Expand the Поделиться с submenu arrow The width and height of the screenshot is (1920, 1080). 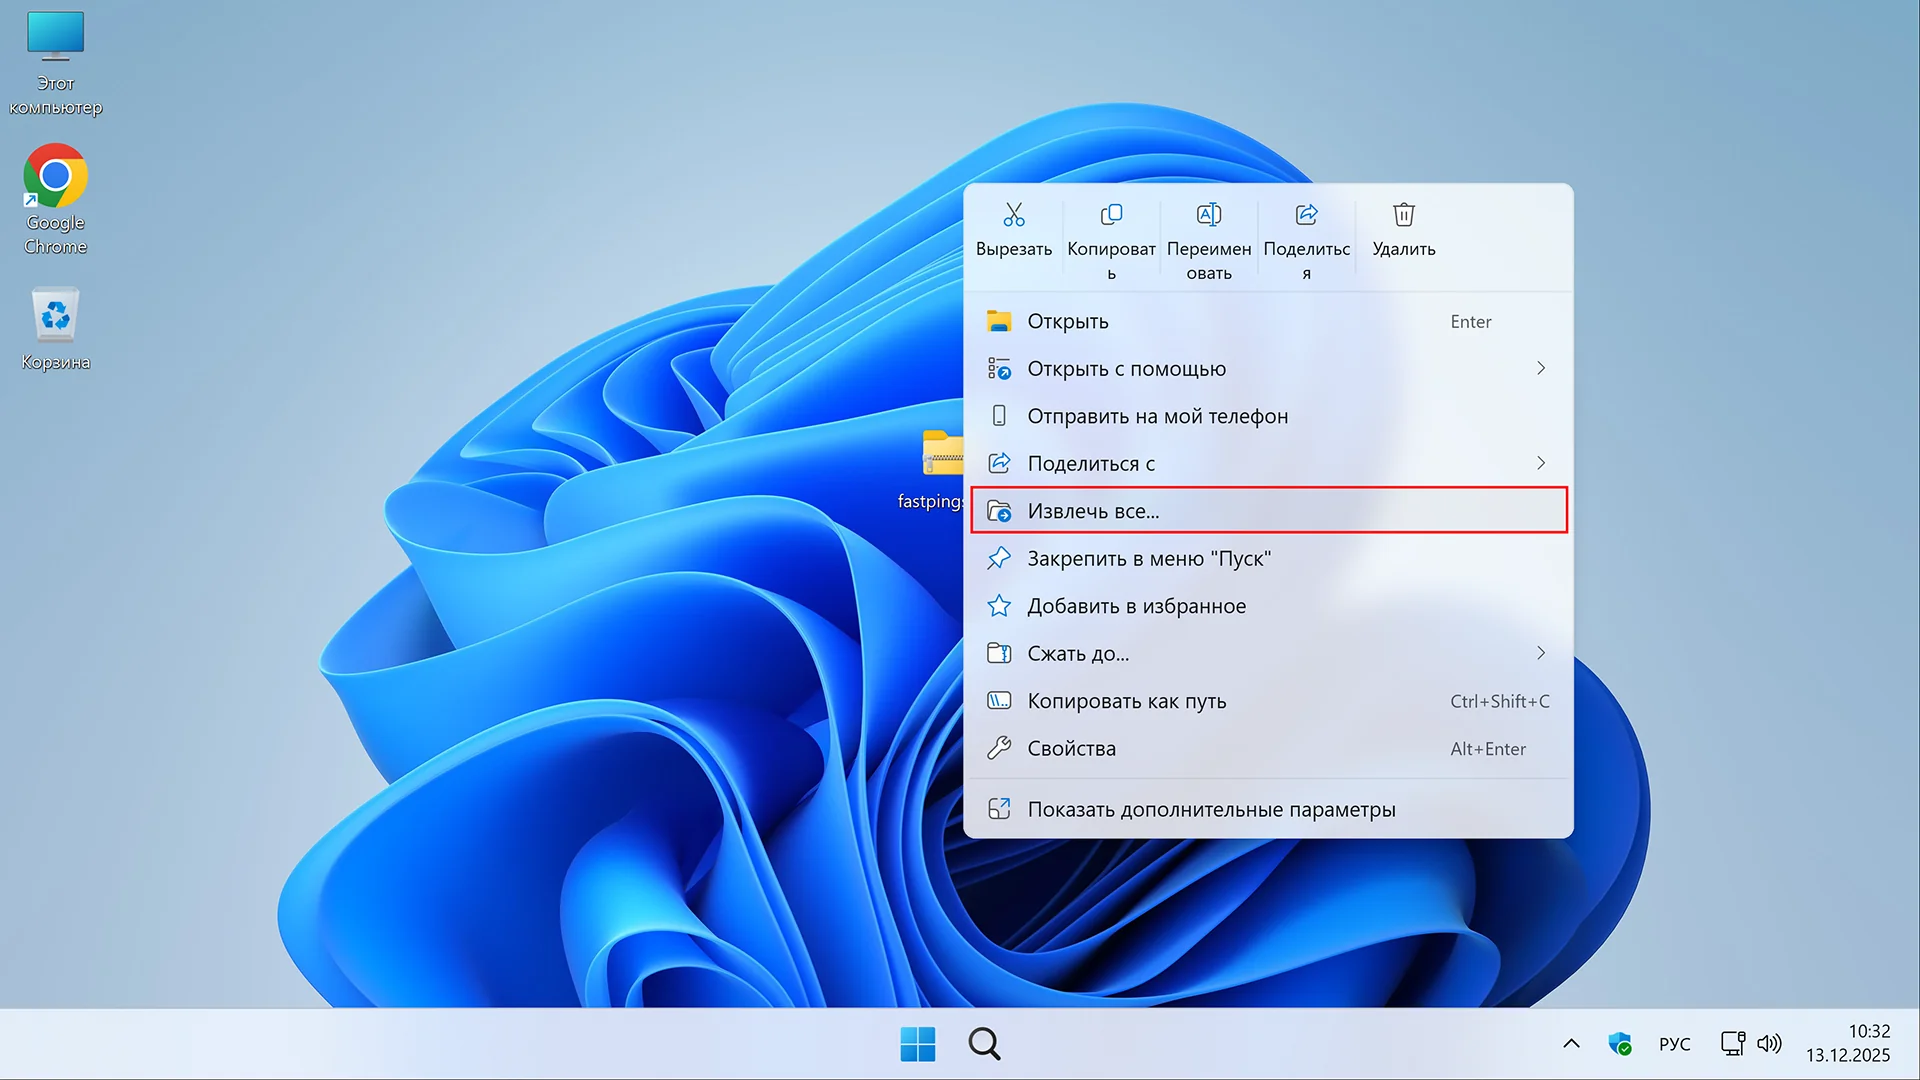[x=1540, y=463]
